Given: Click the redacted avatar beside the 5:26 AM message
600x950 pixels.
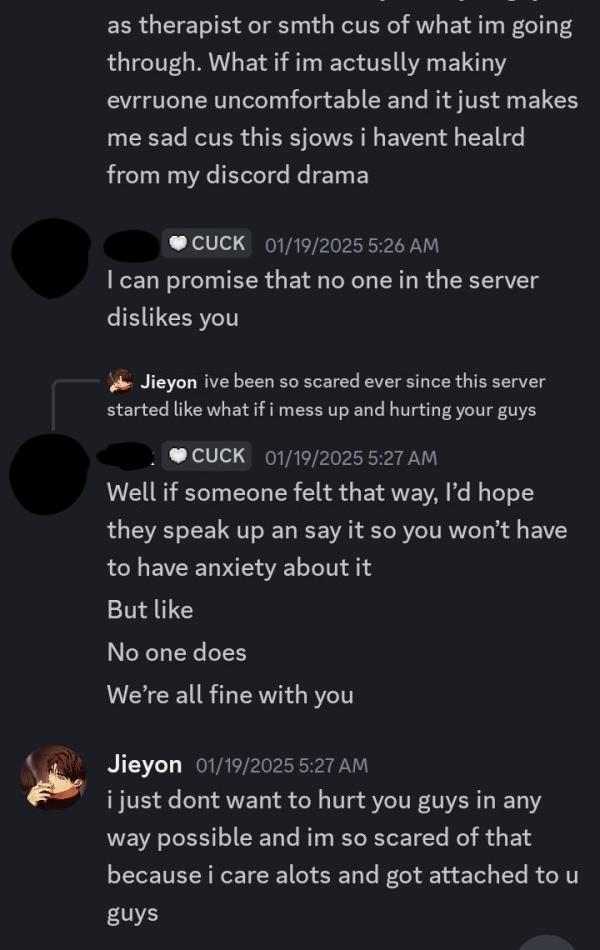Looking at the screenshot, I should [51, 257].
